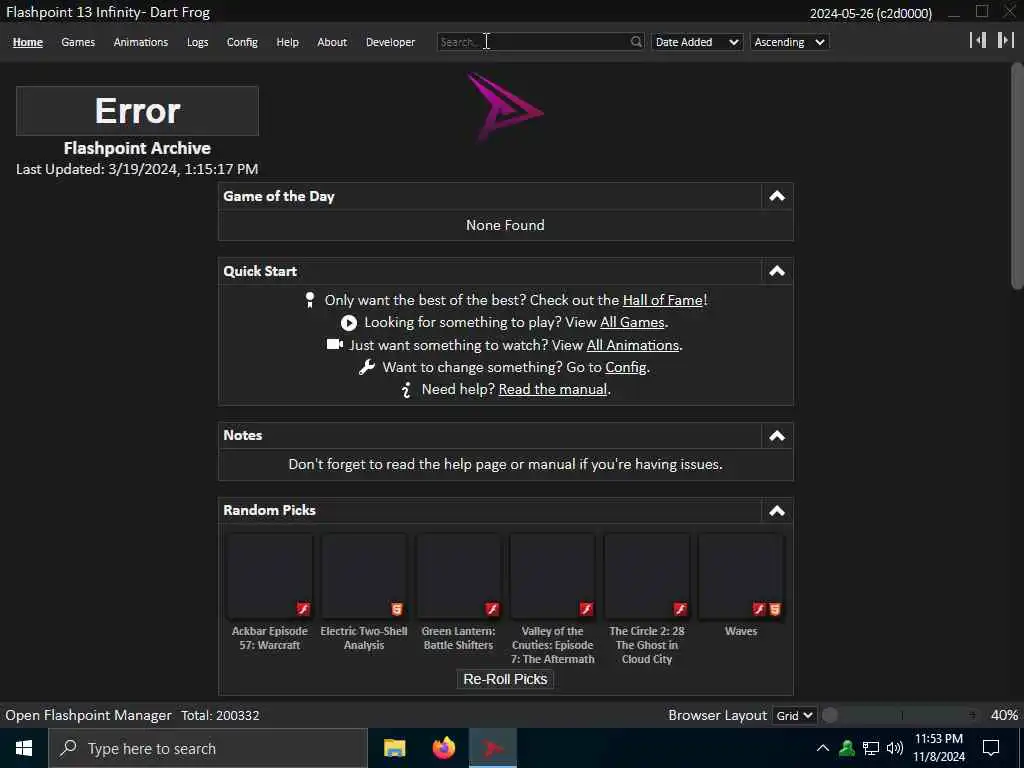Open the Ascending order dropdown
The image size is (1024, 768).
coord(790,42)
